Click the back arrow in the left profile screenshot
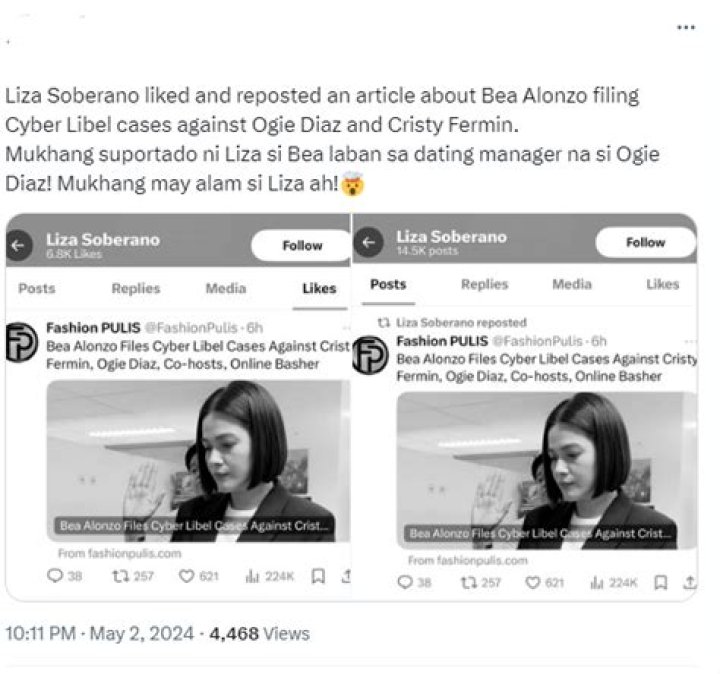Viewport: 720px width, 674px height. coord(17,244)
